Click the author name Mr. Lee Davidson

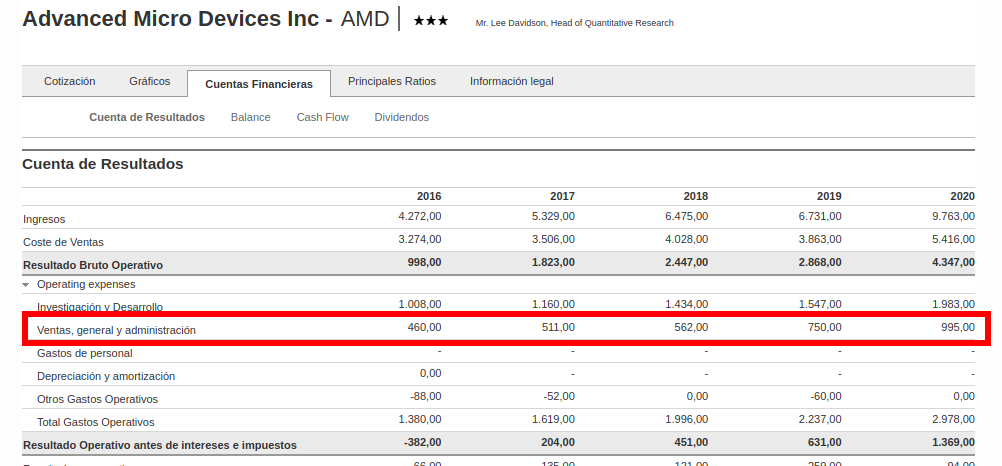tap(574, 23)
